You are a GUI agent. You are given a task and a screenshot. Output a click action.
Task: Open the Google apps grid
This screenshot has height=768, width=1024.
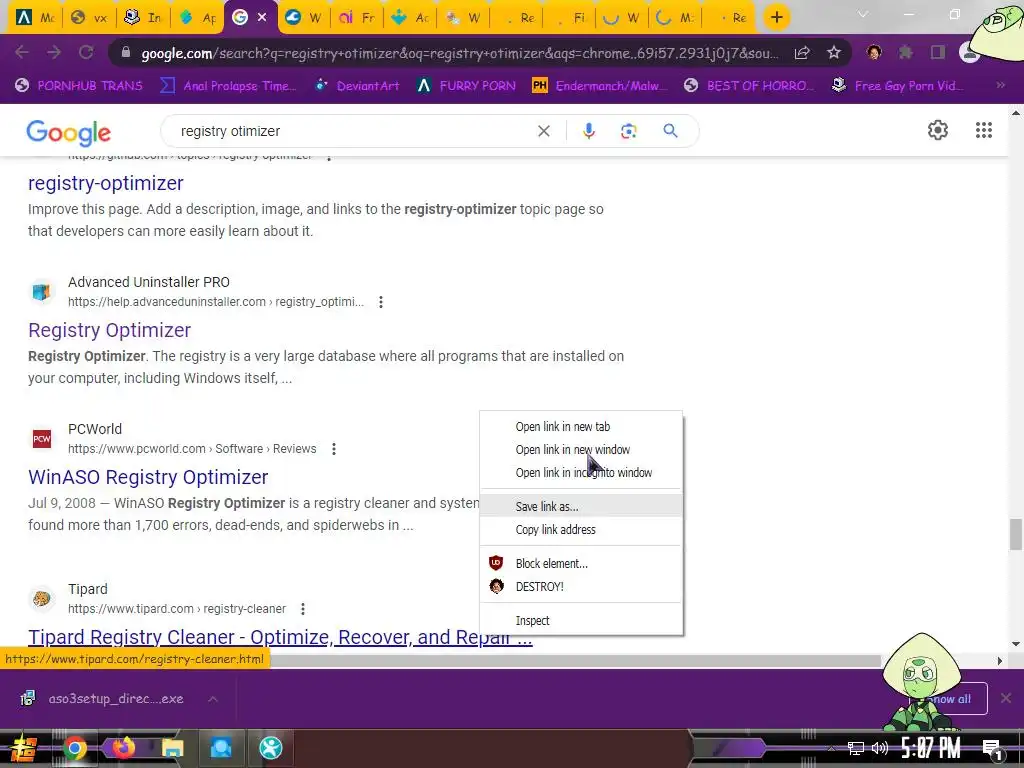coord(984,130)
